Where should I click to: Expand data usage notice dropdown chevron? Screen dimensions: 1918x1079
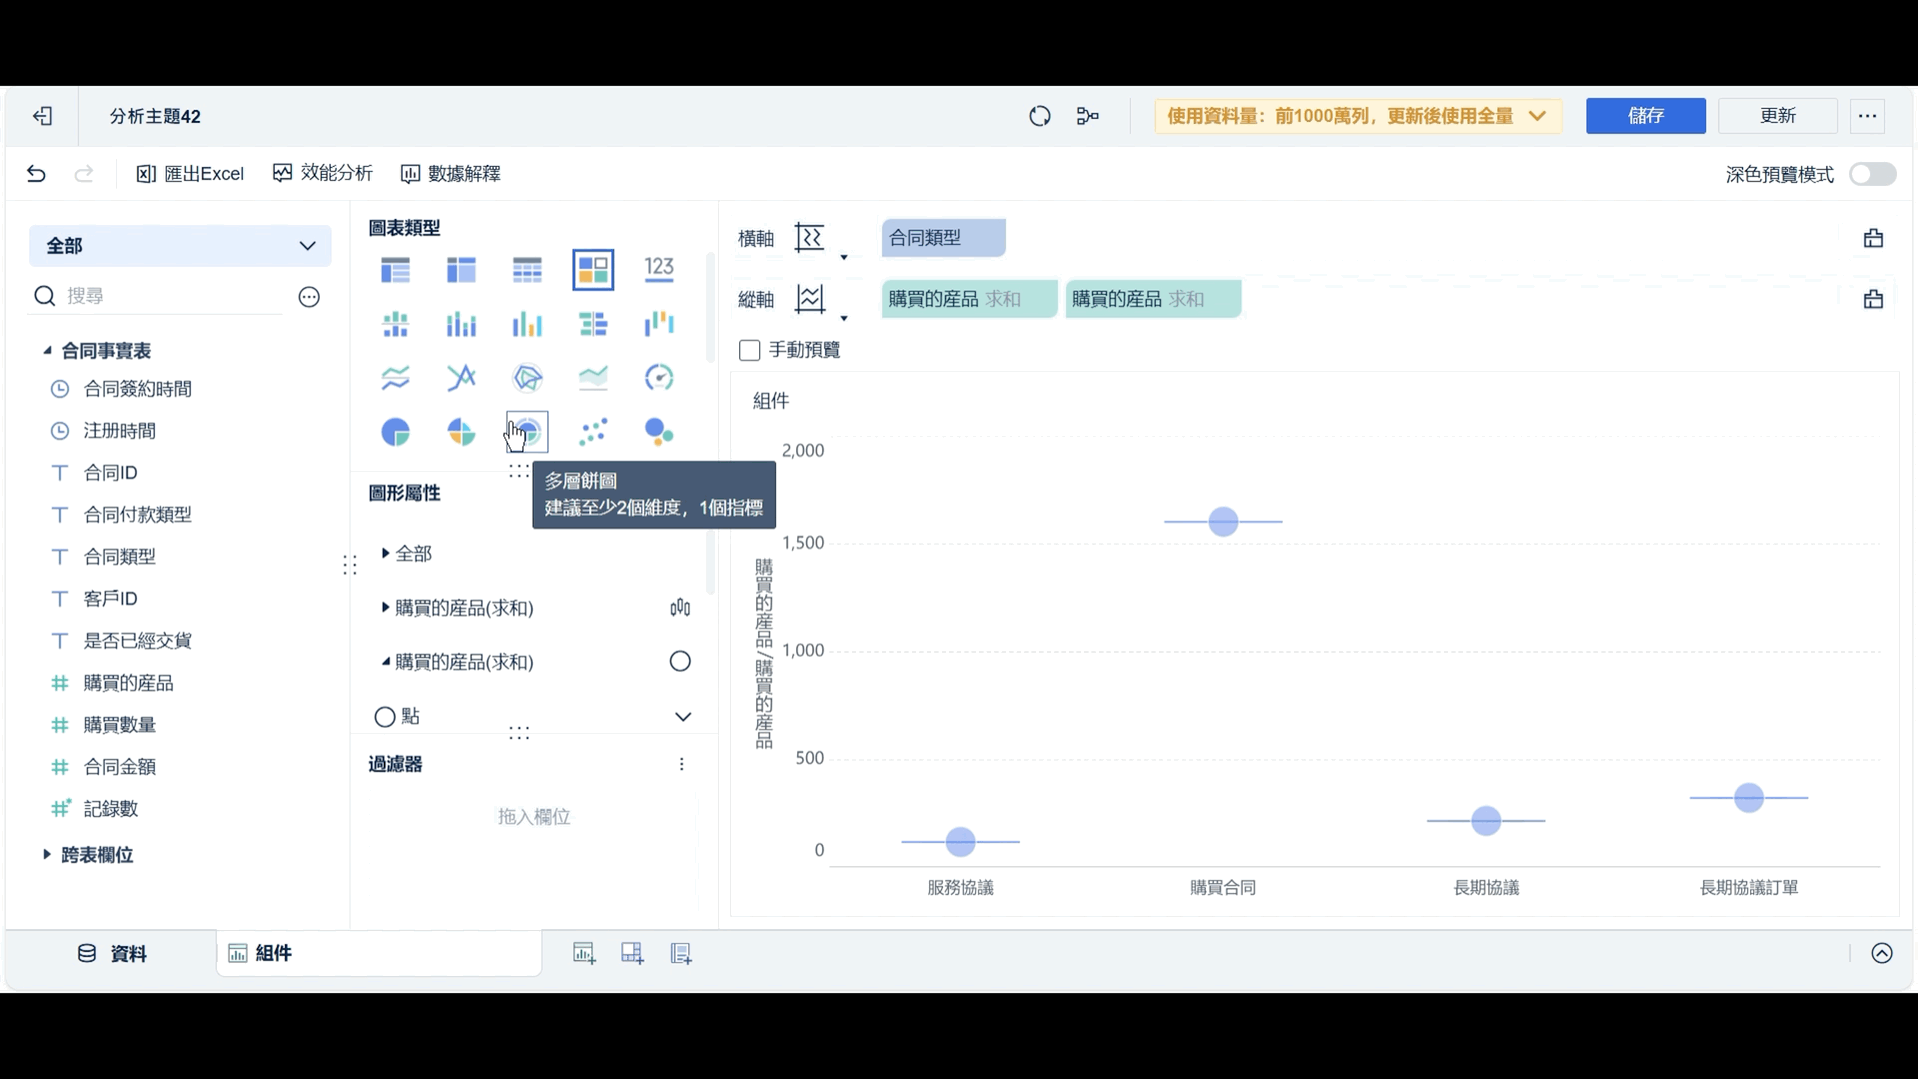pyautogui.click(x=1537, y=116)
